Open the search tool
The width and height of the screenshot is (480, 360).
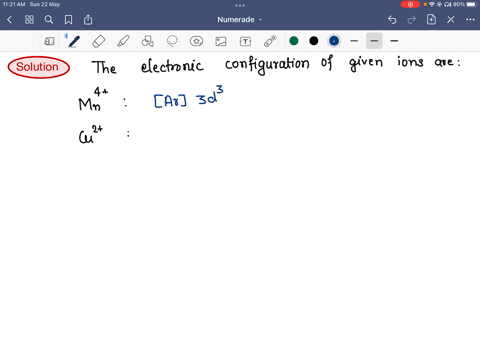coord(49,20)
